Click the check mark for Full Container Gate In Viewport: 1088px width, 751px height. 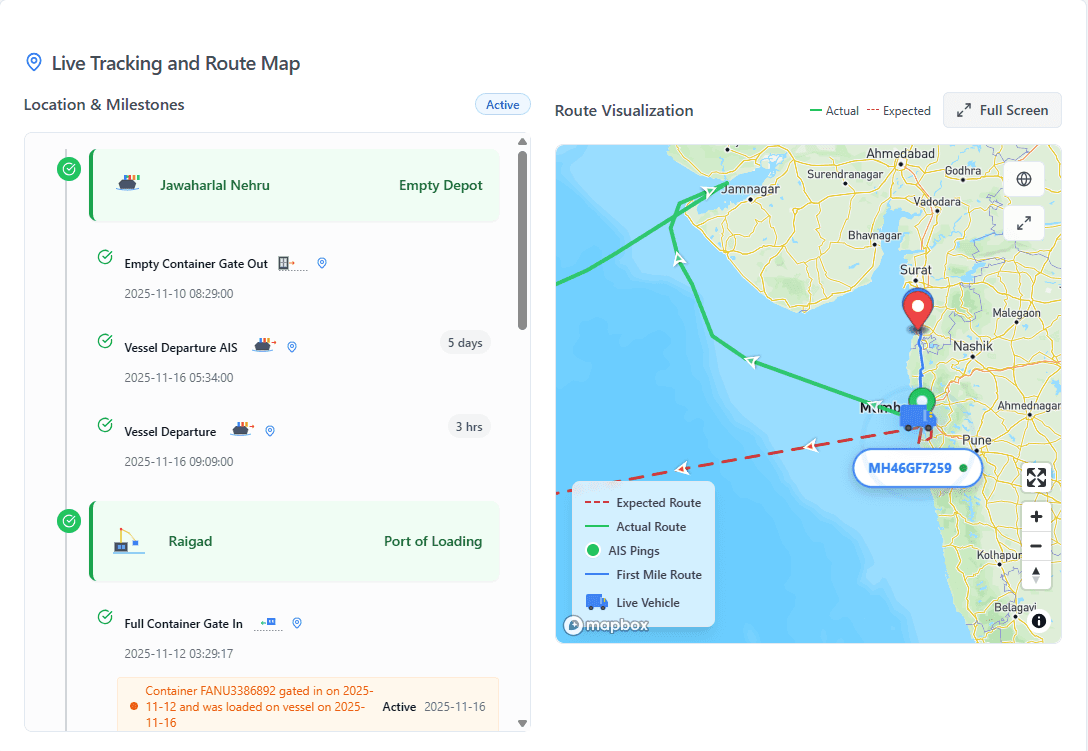105,616
